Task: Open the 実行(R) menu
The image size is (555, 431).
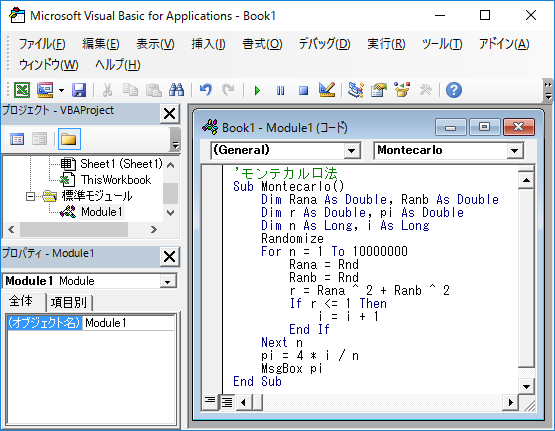Action: point(386,44)
